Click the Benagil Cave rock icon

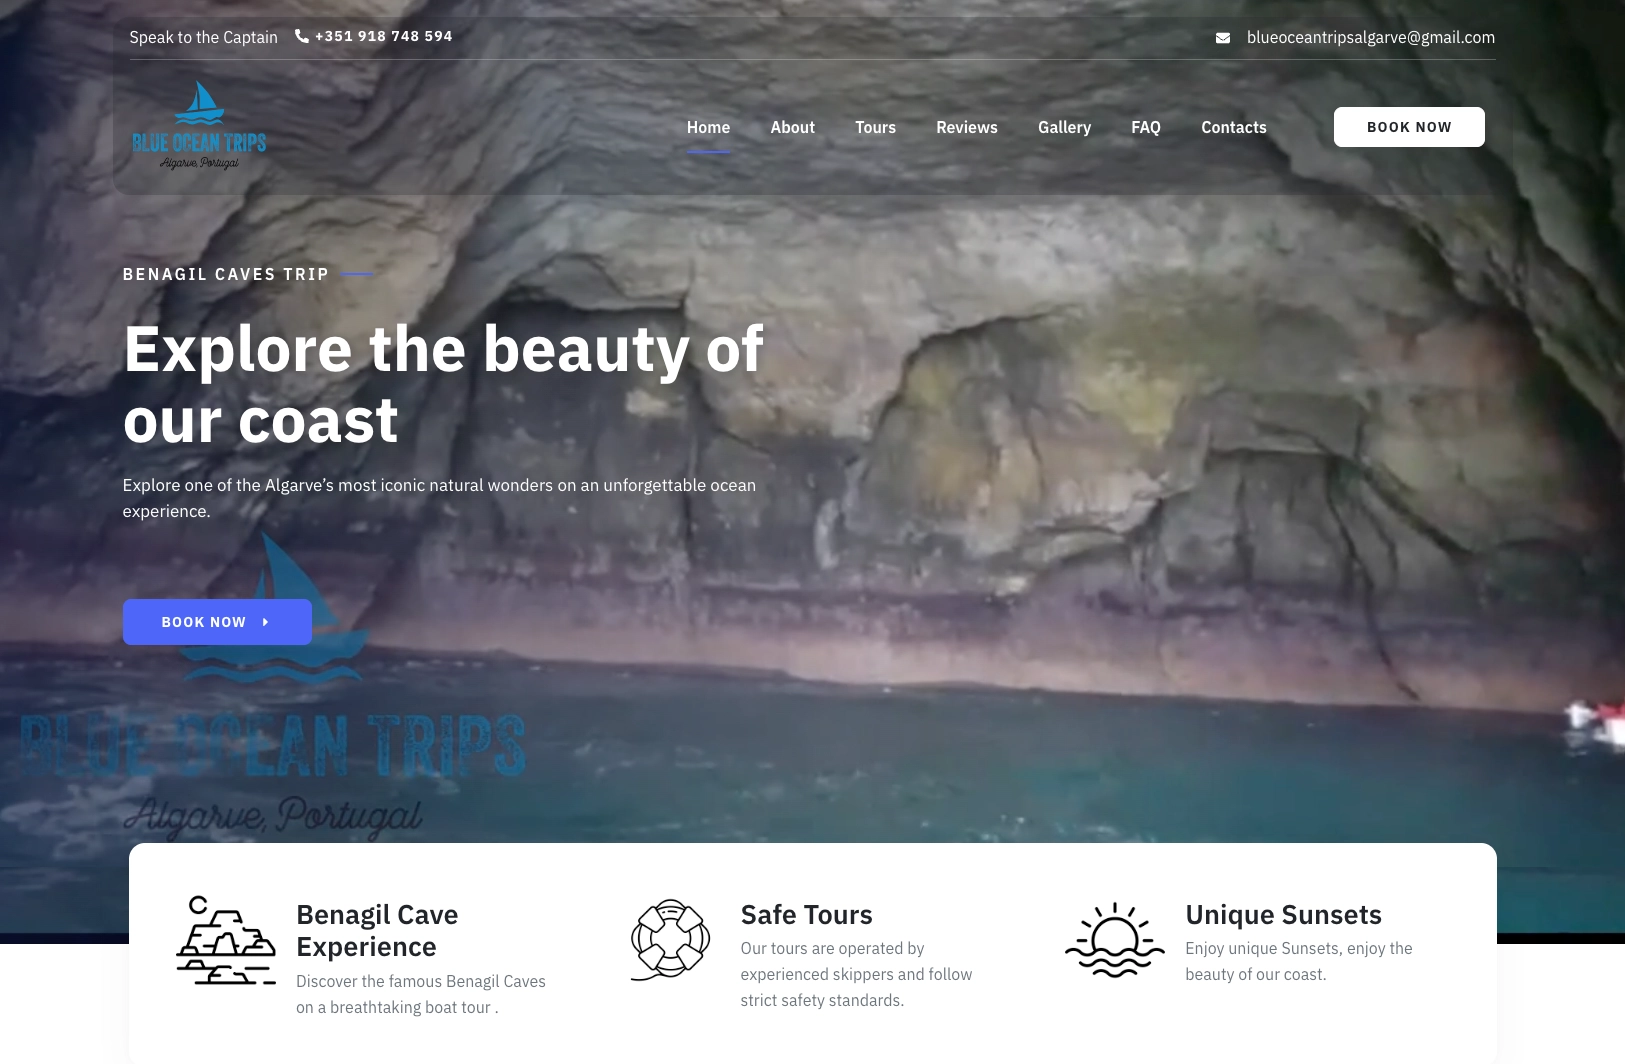(x=226, y=940)
